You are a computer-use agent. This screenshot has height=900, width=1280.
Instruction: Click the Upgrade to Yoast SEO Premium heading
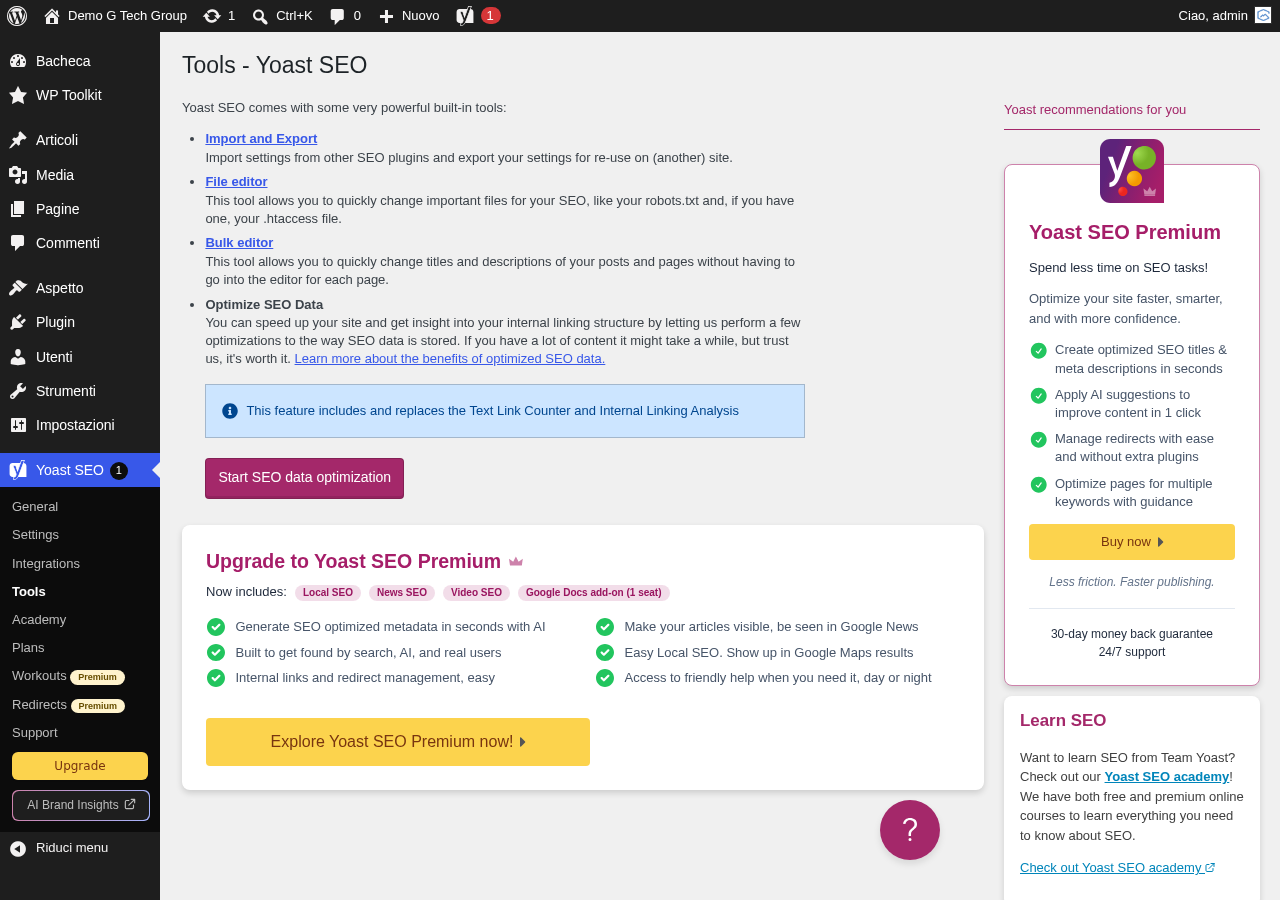click(353, 562)
